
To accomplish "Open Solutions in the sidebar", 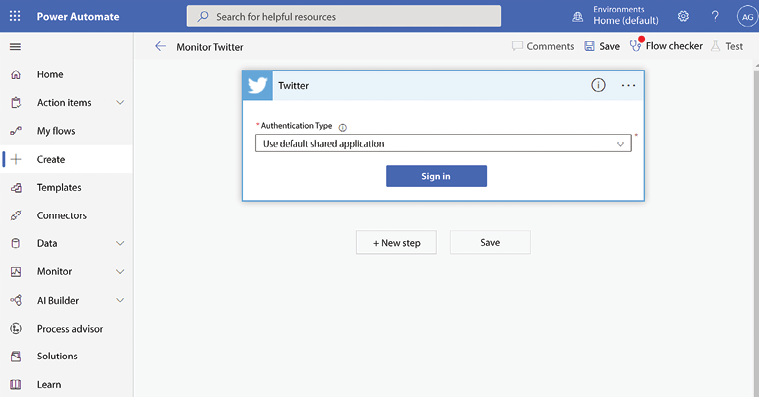I will [x=57, y=356].
